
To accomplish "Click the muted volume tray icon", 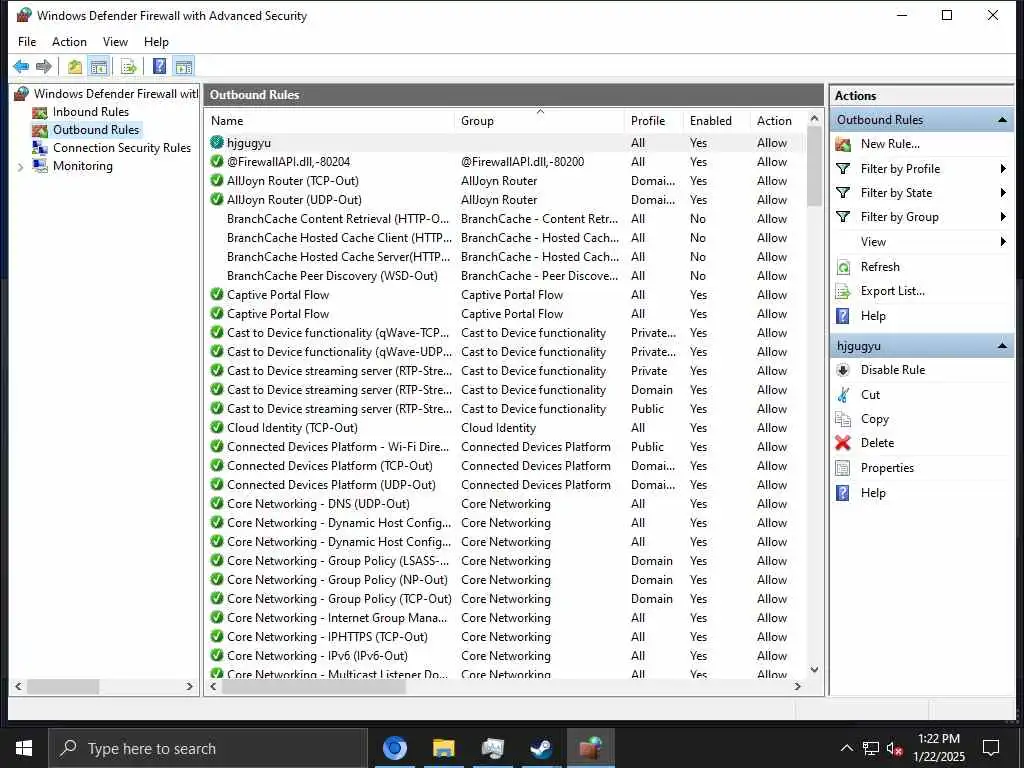I will point(895,748).
